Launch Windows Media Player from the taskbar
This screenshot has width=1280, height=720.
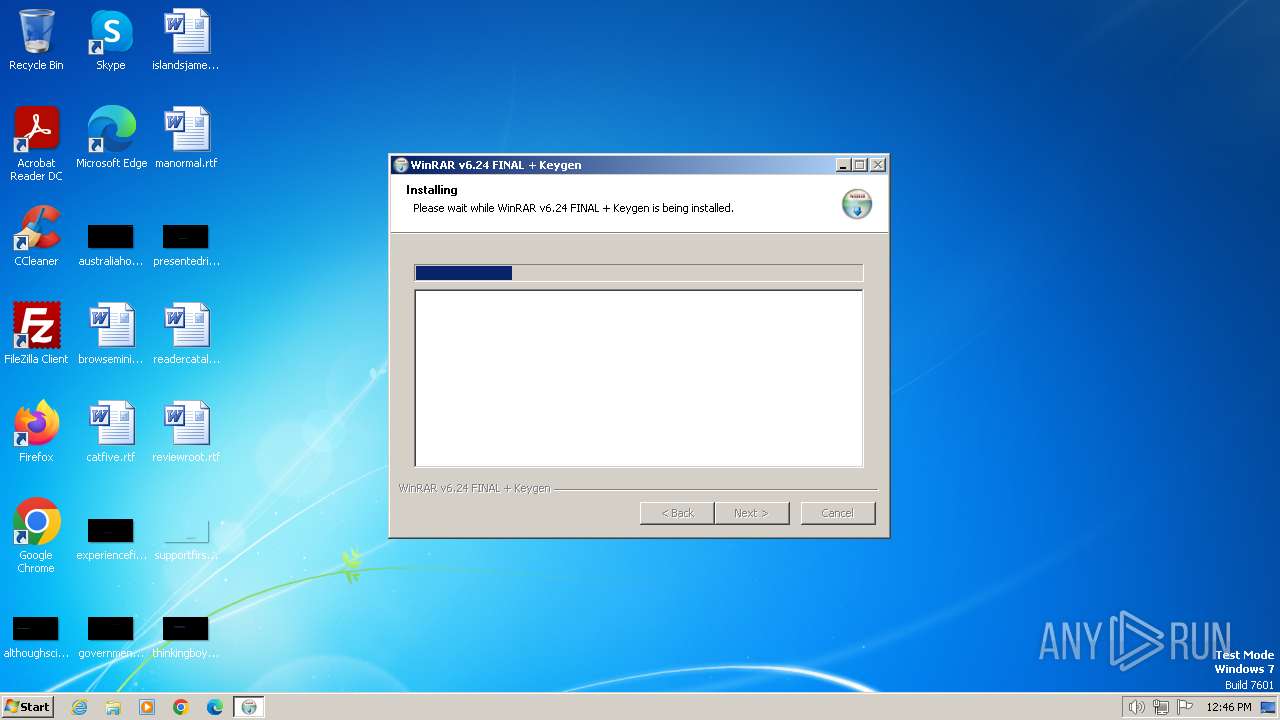(147, 707)
